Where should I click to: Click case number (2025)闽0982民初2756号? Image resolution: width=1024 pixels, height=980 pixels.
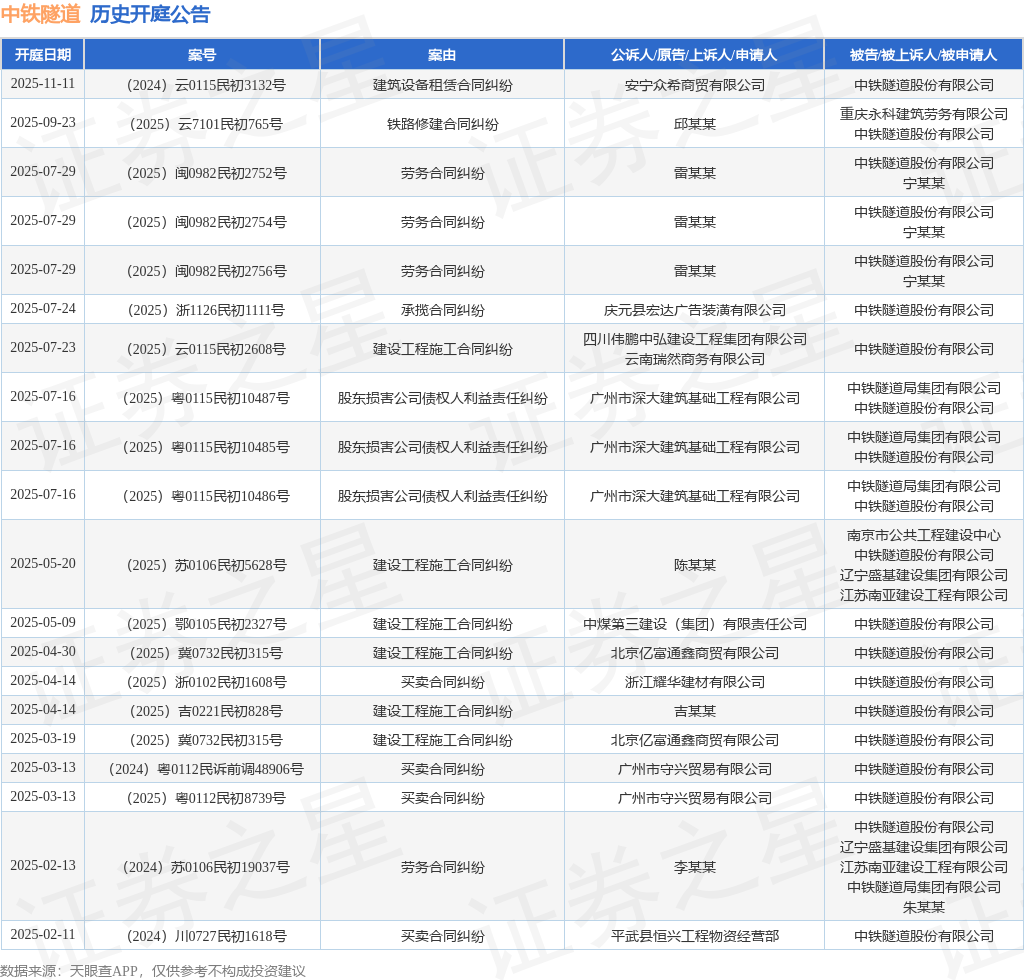[x=206, y=271]
